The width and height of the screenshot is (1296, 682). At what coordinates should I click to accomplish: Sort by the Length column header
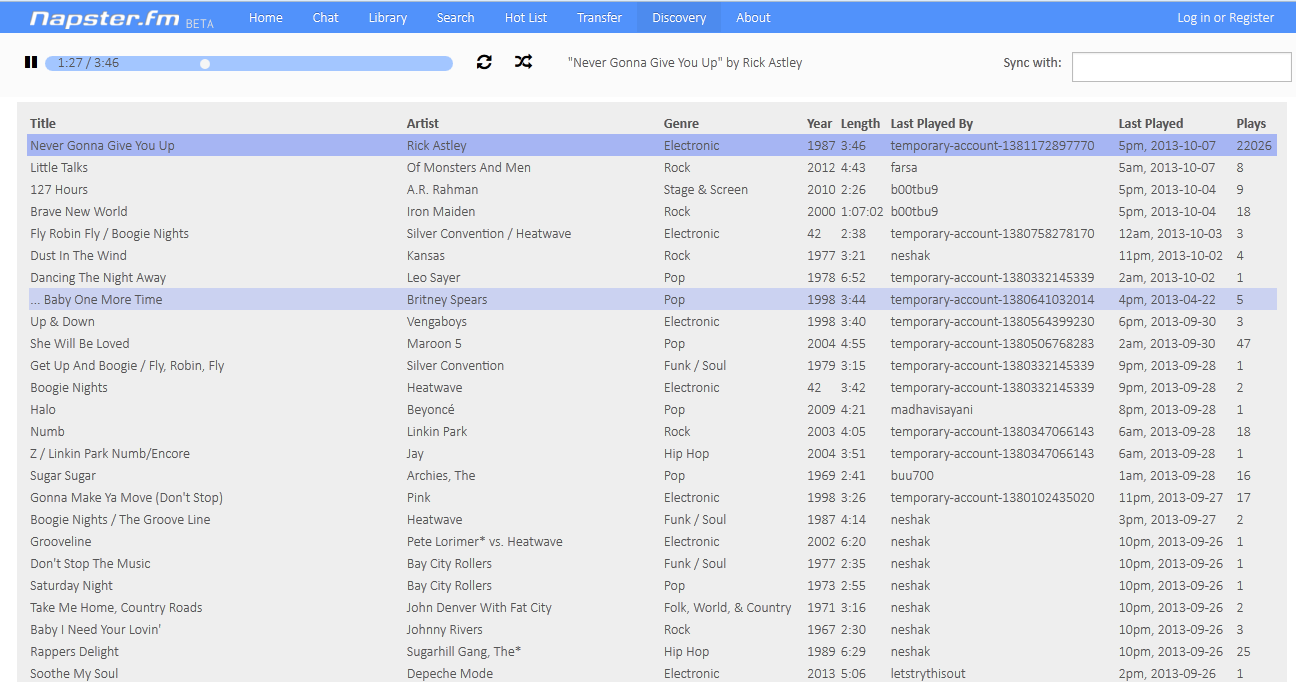860,124
